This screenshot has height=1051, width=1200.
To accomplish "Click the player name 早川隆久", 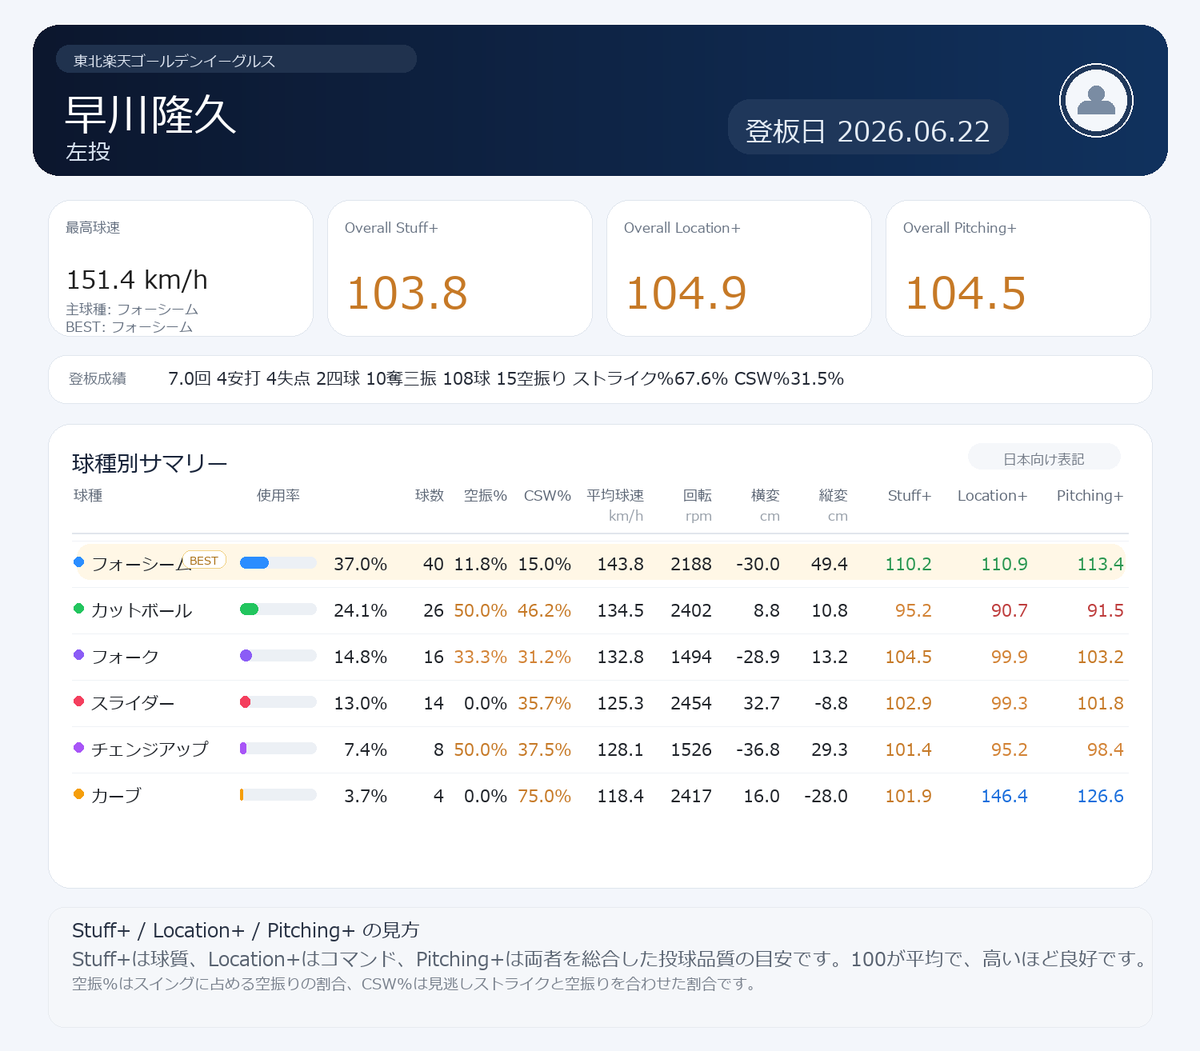I will click(150, 114).
